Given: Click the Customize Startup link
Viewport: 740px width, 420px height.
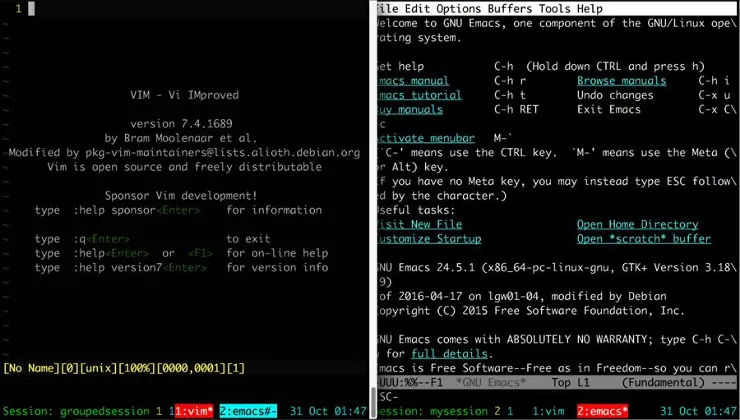Looking at the screenshot, I should (429, 239).
